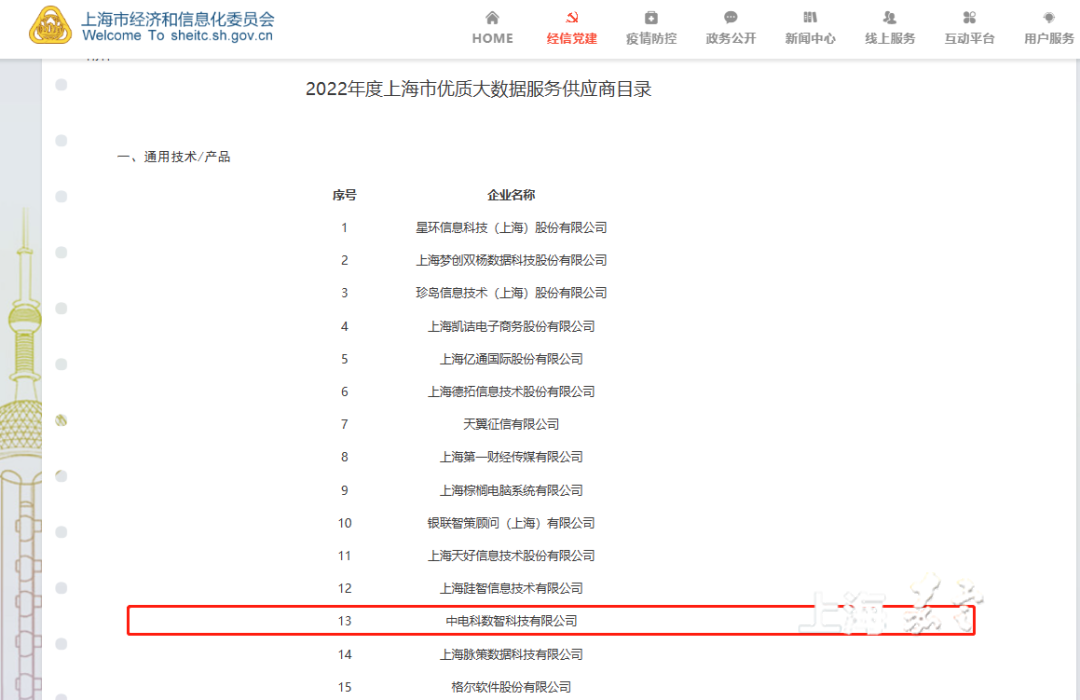Screen dimensions: 1080x700
Task: Select the 政务公开 menu item
Action: coord(730,38)
